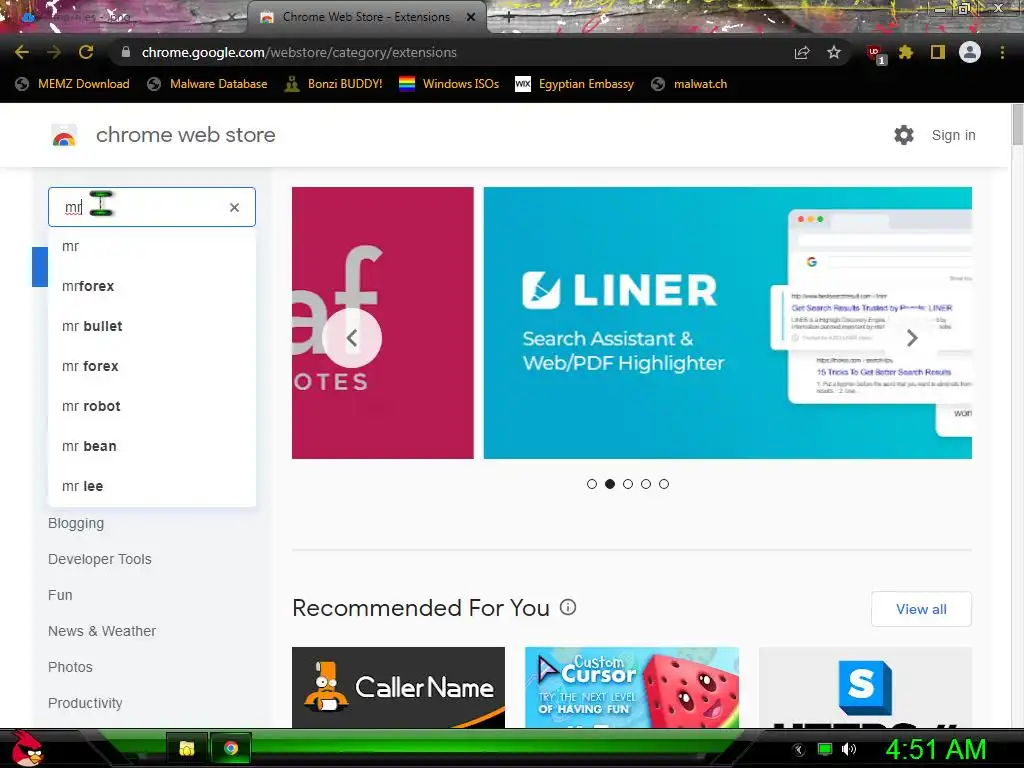Select the fourth carousel dot
The height and width of the screenshot is (768, 1024).
click(x=646, y=484)
